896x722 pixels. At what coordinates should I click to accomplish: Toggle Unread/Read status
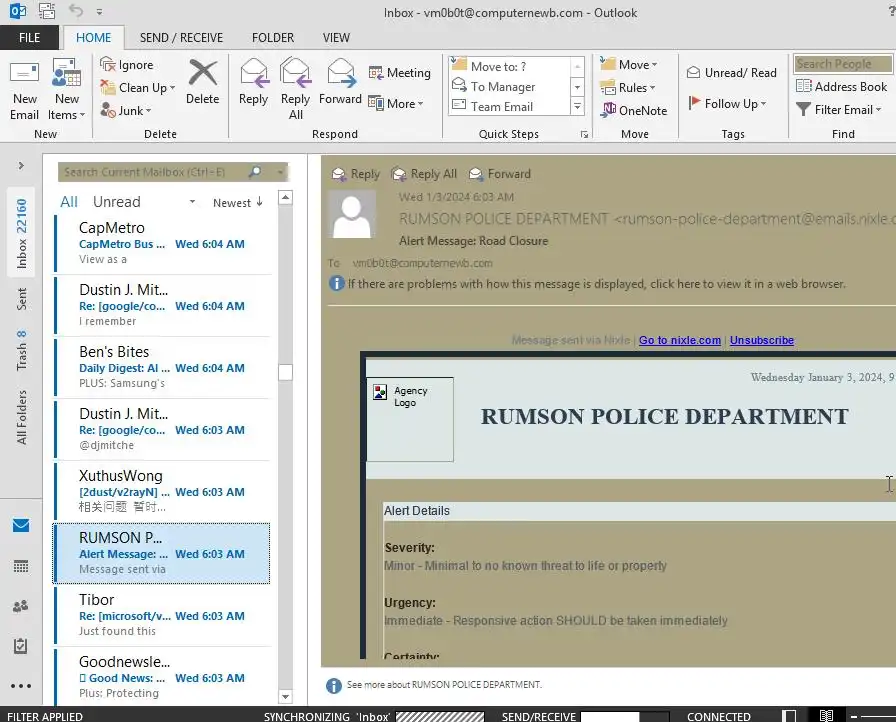tap(731, 73)
